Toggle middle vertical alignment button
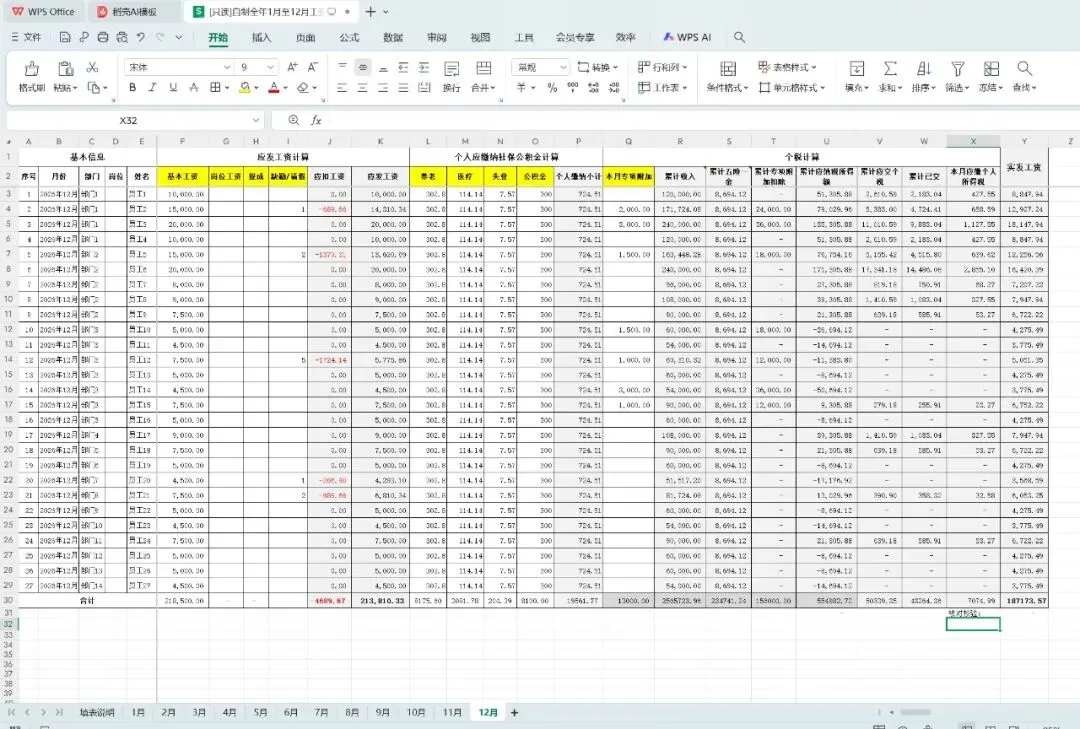1080x729 pixels. [x=362, y=67]
